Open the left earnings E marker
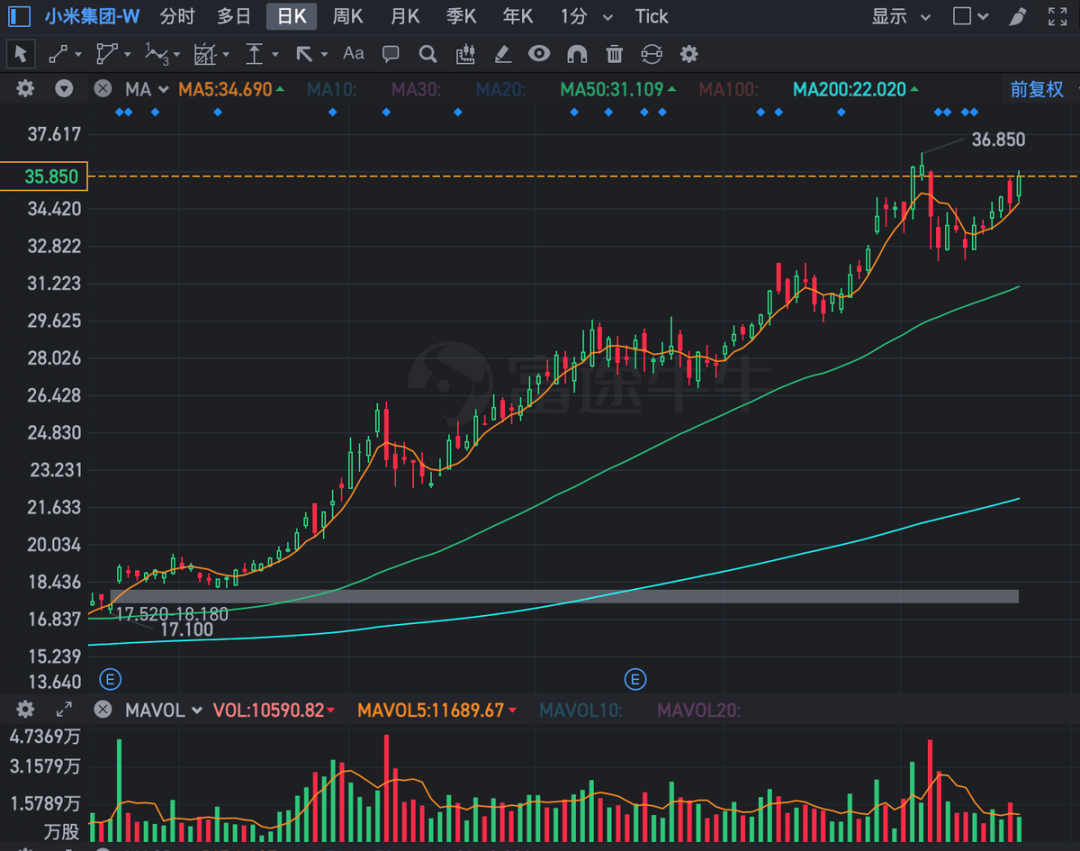This screenshot has height=851, width=1080. point(110,680)
